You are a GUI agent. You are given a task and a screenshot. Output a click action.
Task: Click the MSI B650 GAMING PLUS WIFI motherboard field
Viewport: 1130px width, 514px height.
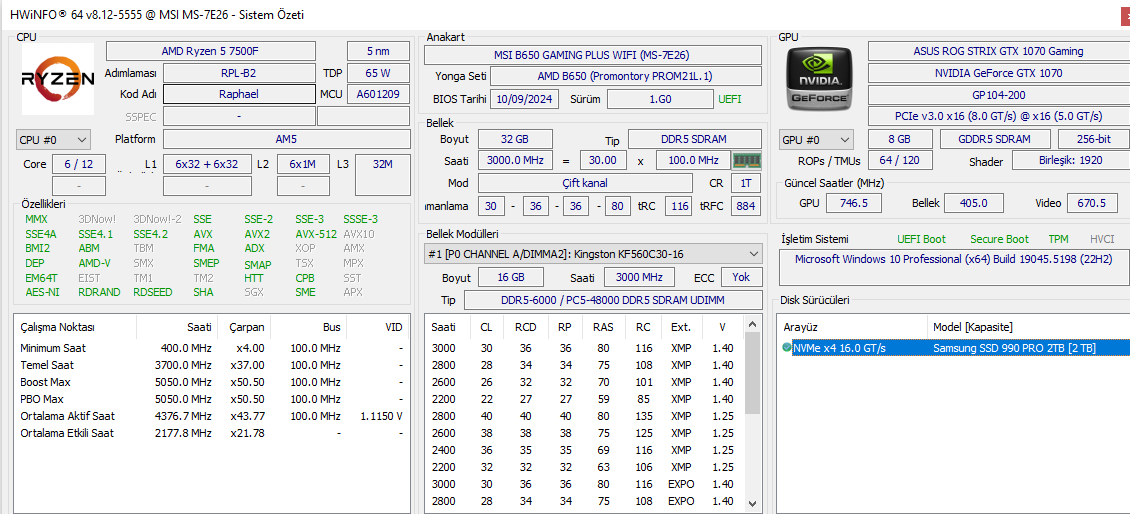click(x=591, y=55)
